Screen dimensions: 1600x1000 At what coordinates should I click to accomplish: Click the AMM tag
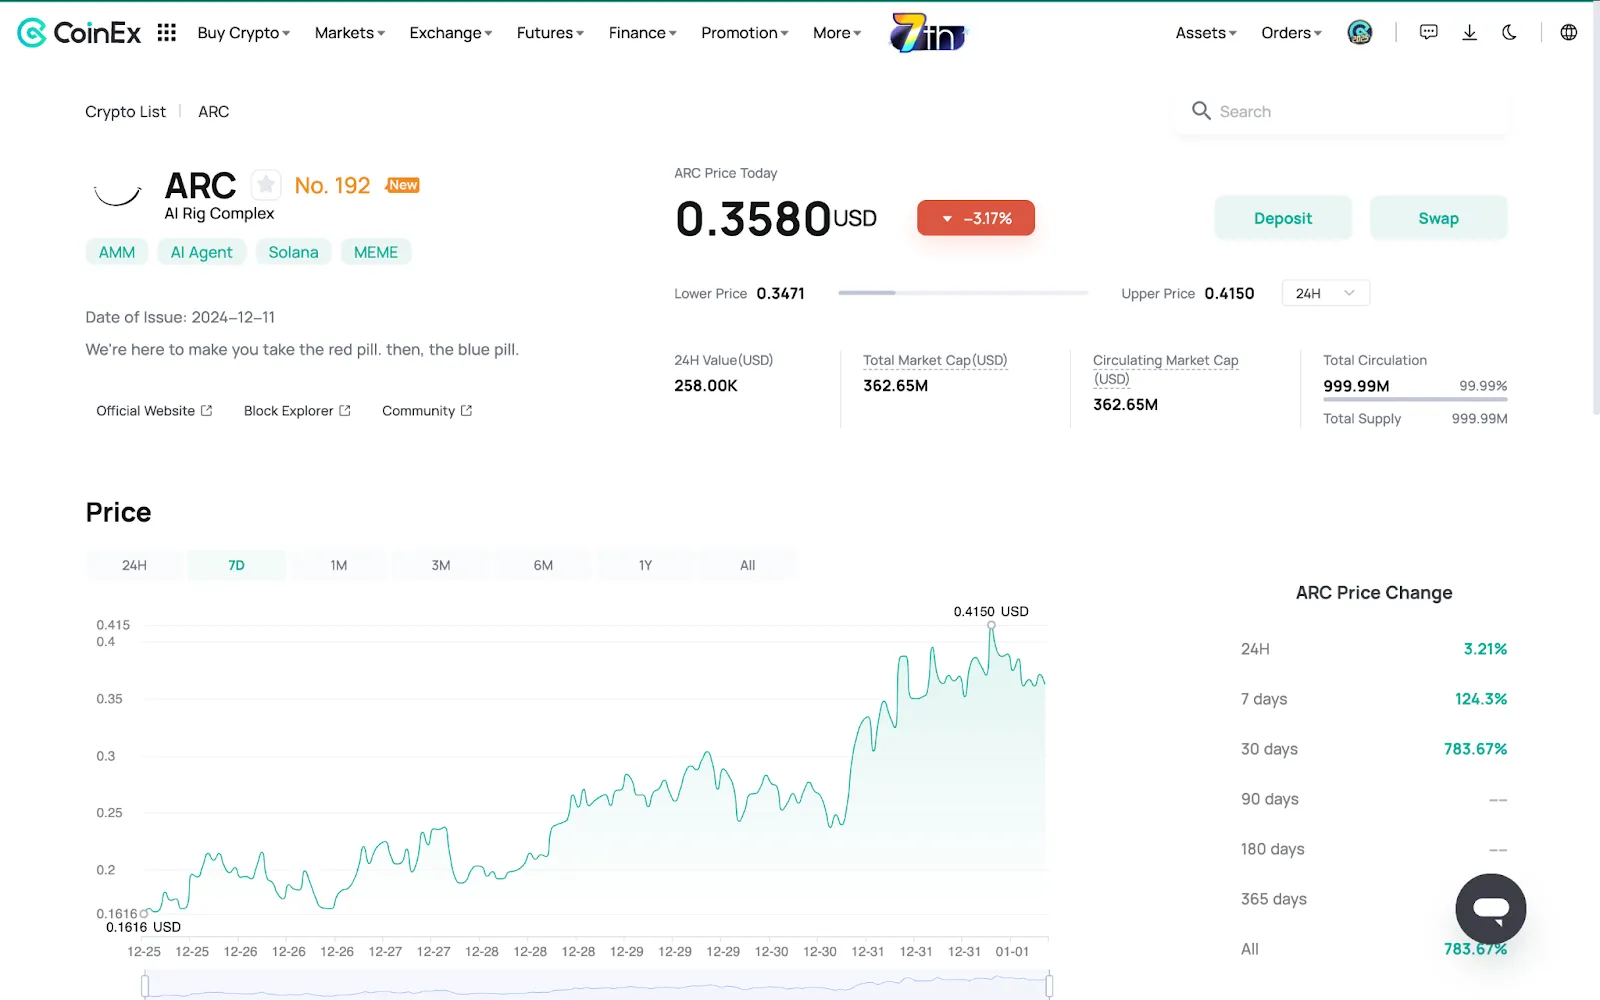117,252
